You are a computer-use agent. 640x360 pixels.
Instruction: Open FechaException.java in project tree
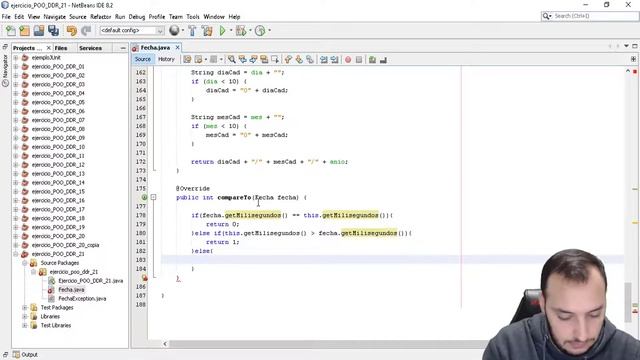82,298
